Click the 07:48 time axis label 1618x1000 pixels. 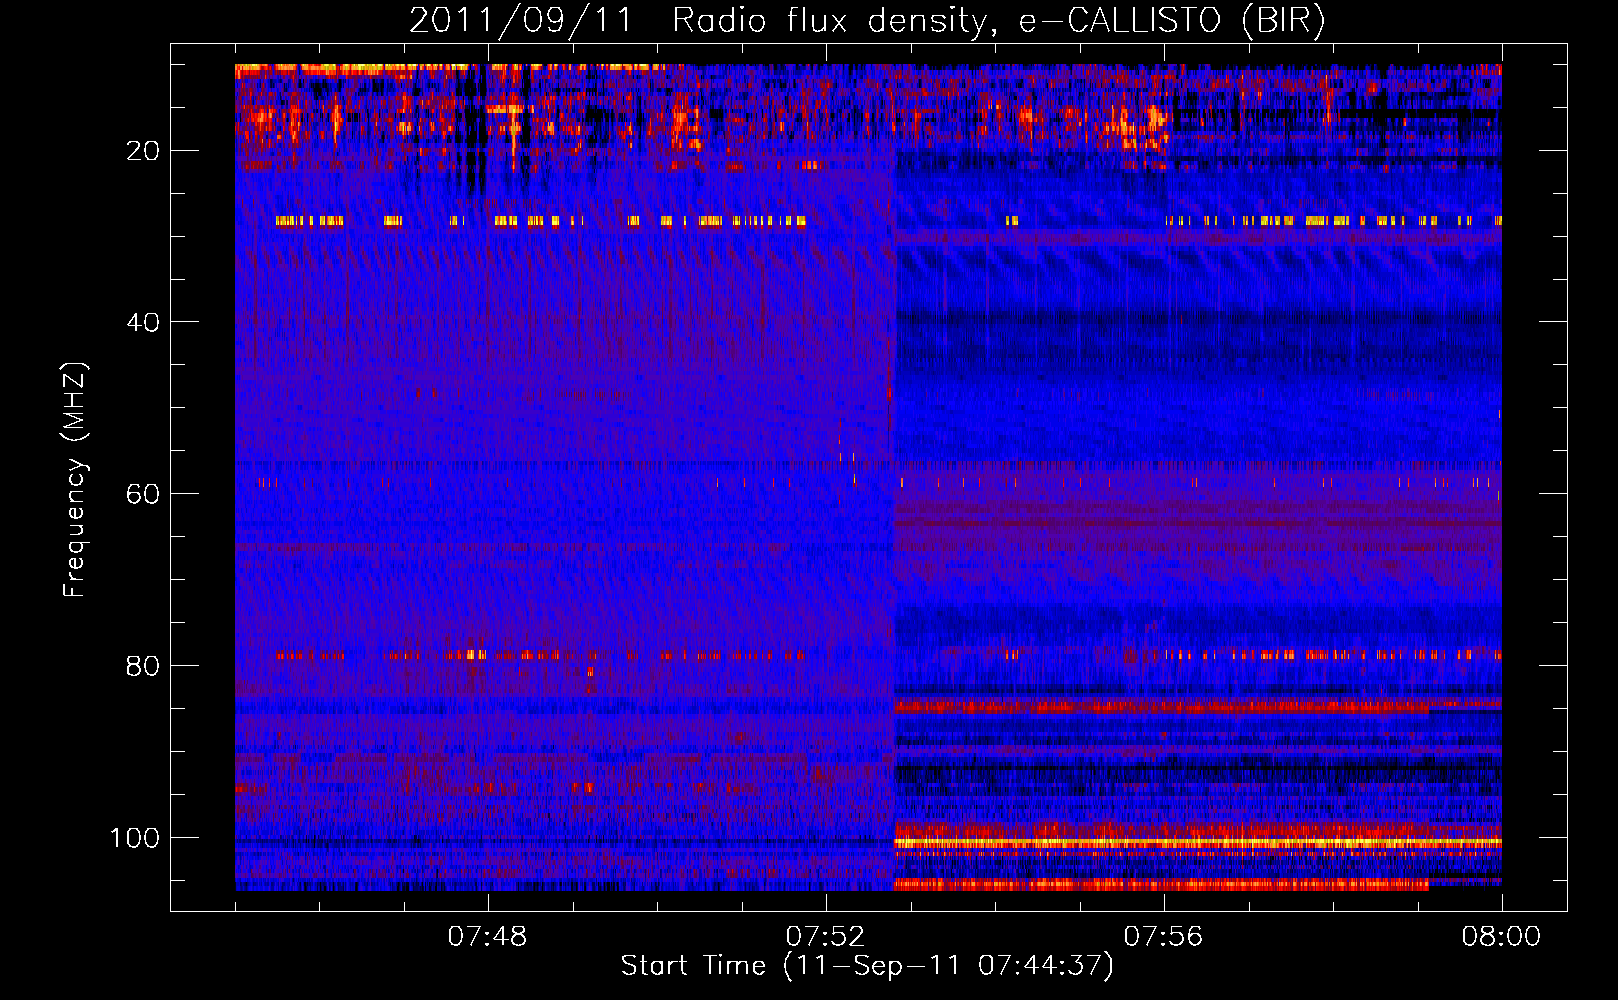[488, 937]
